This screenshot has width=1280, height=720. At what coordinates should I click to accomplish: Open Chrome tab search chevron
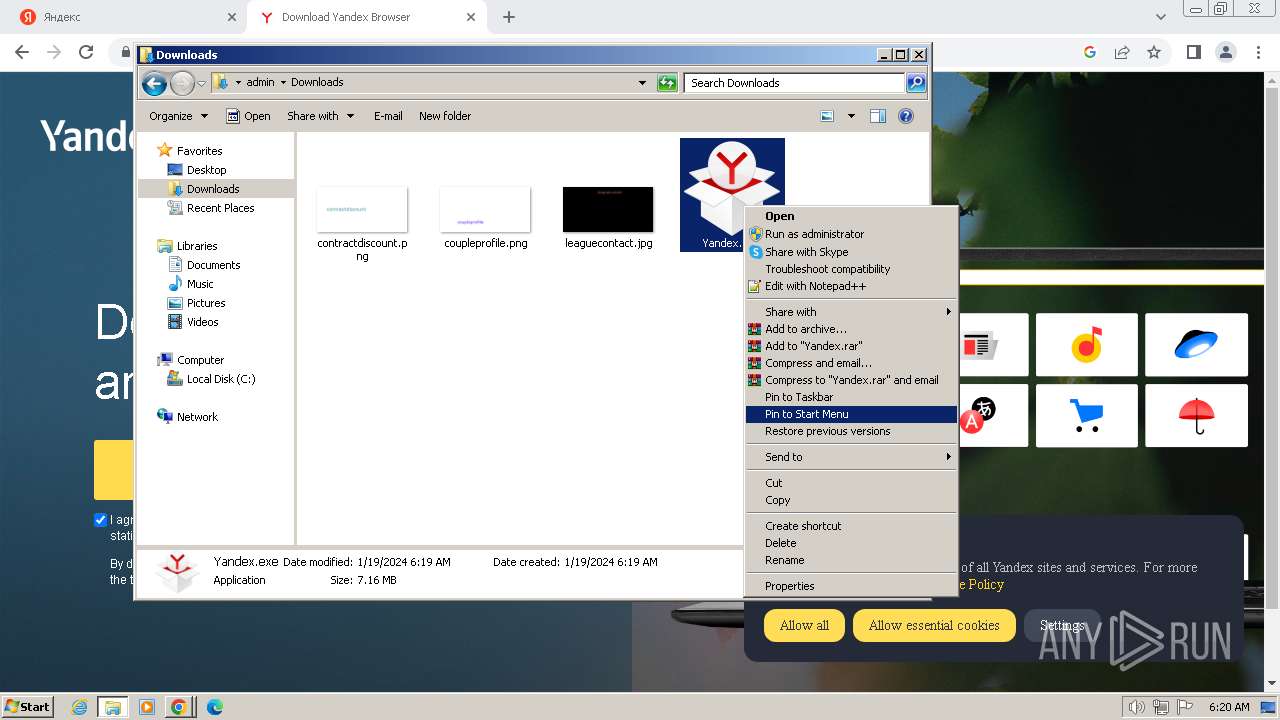pyautogui.click(x=1160, y=17)
